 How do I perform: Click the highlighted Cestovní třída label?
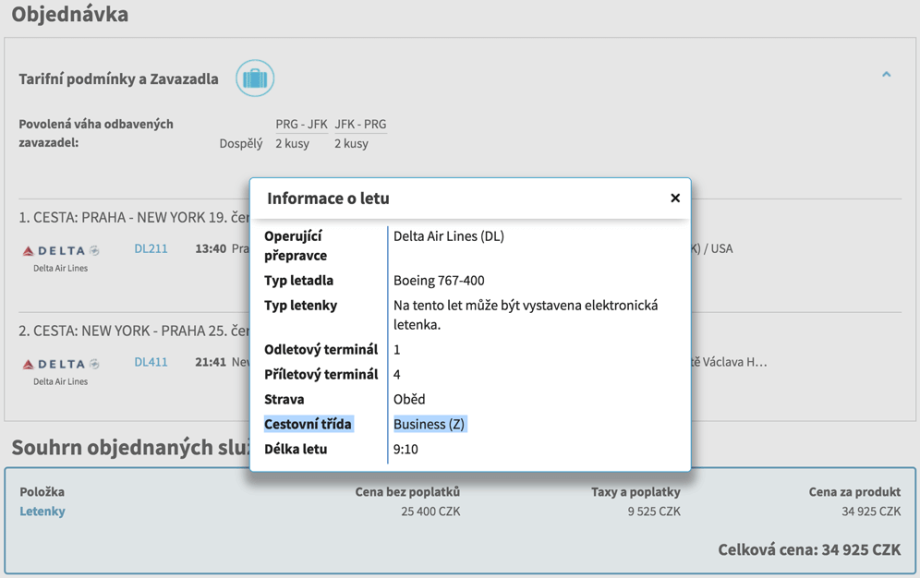click(308, 424)
